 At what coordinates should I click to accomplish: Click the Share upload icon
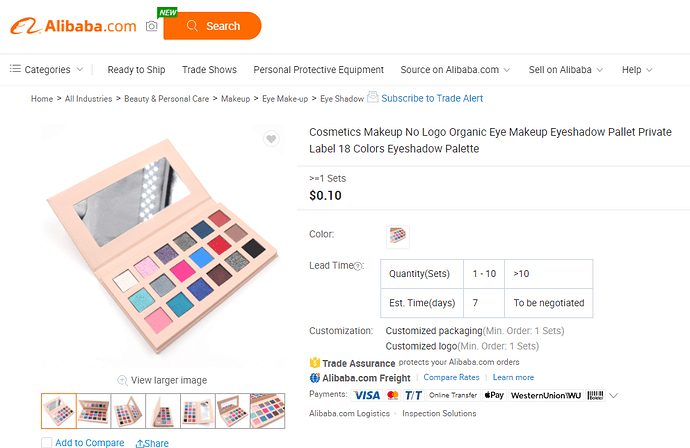(140, 443)
